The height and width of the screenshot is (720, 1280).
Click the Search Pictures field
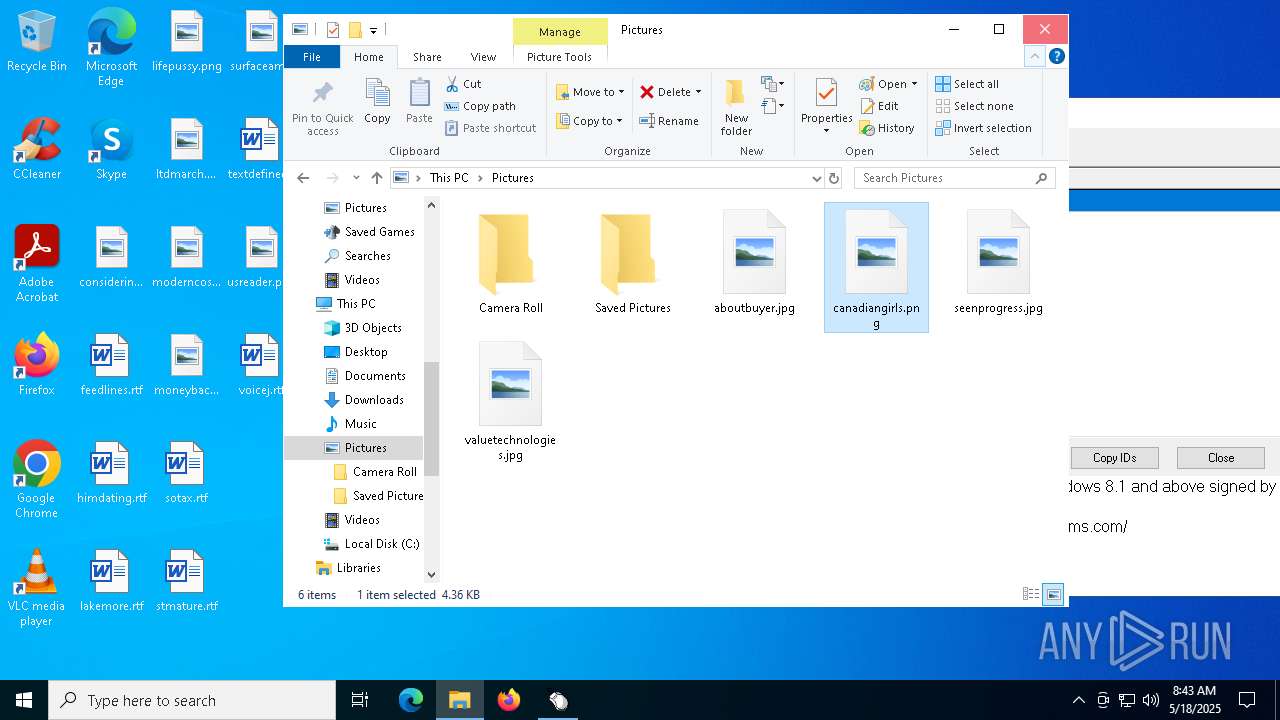[954, 178]
